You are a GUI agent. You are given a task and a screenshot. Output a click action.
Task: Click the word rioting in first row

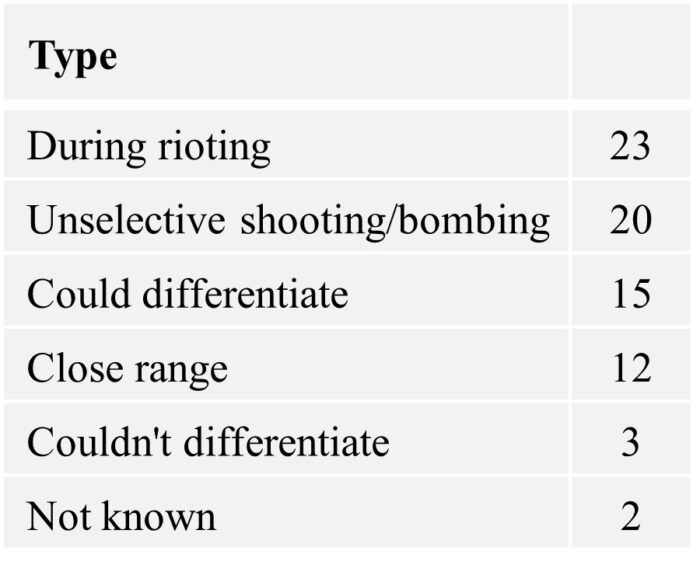[214, 147]
